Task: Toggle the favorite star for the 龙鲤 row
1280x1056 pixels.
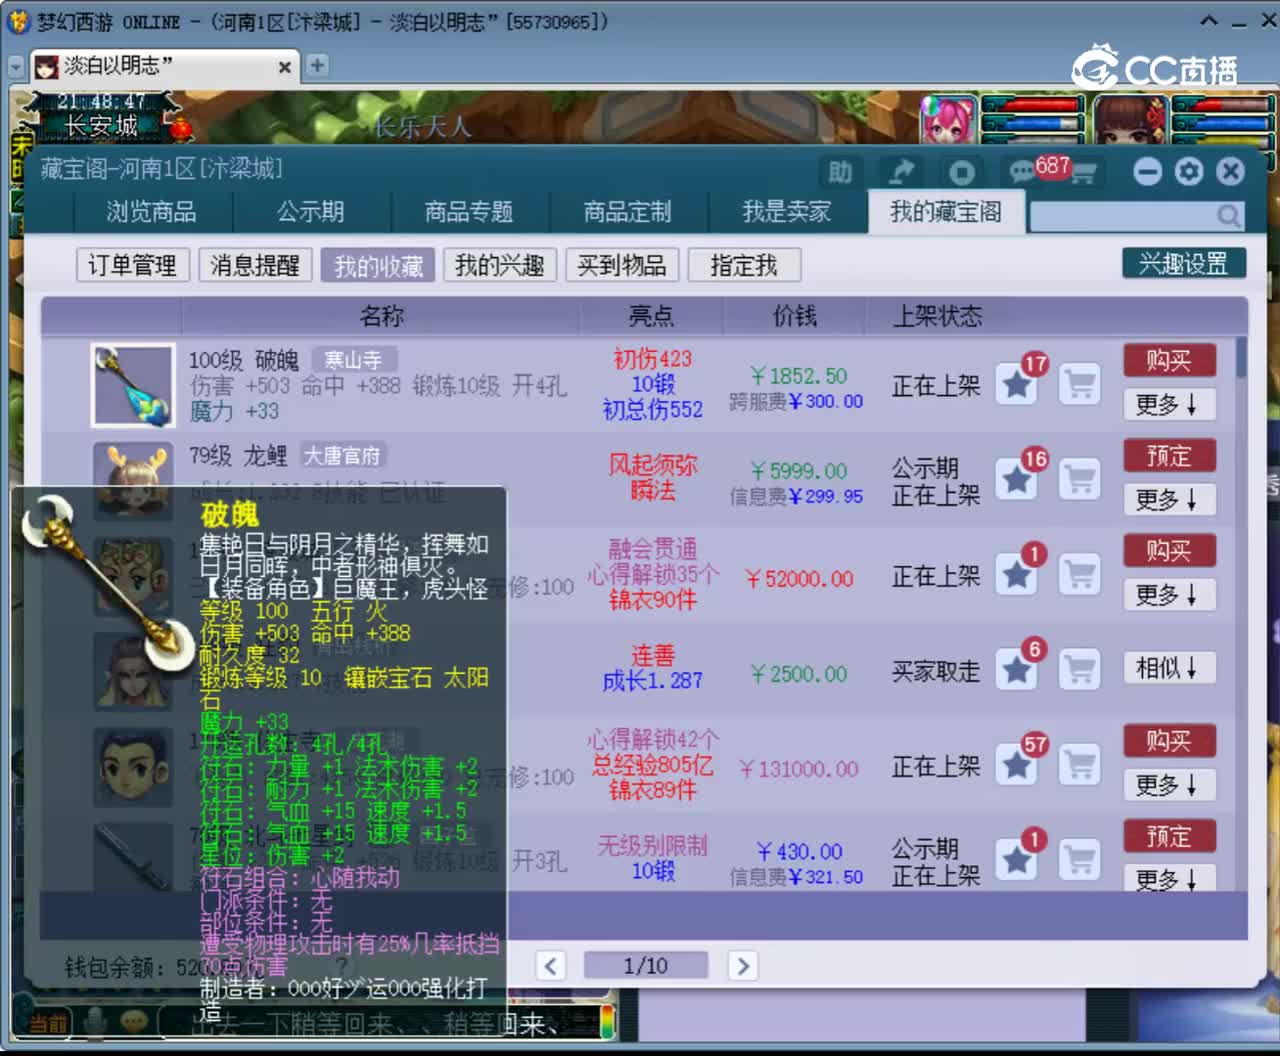Action: pos(1018,479)
